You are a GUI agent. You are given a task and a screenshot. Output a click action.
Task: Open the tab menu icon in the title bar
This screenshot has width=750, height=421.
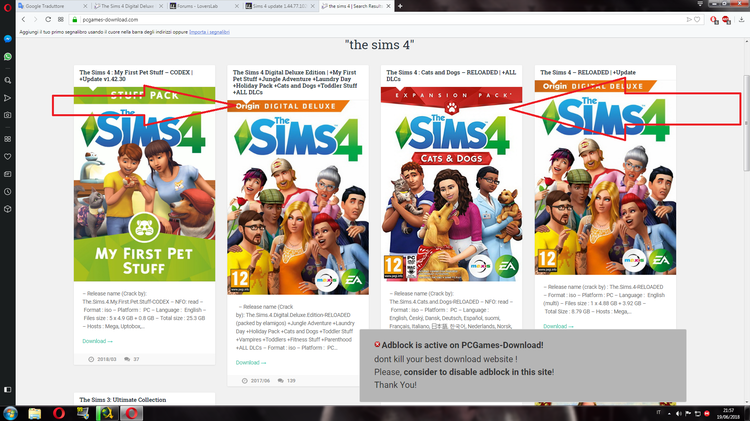click(700, 4)
